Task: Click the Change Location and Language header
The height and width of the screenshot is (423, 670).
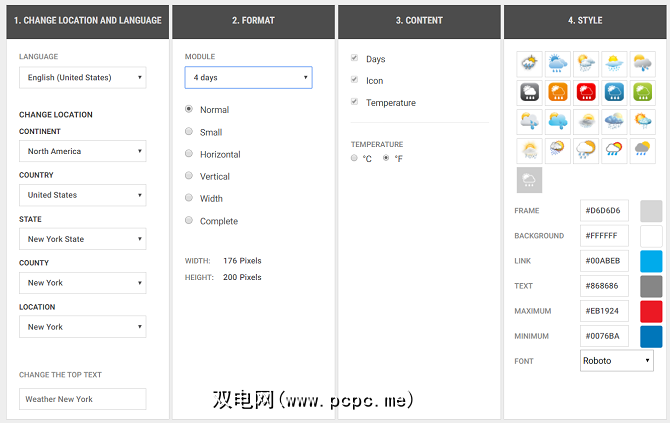Action: click(x=88, y=21)
